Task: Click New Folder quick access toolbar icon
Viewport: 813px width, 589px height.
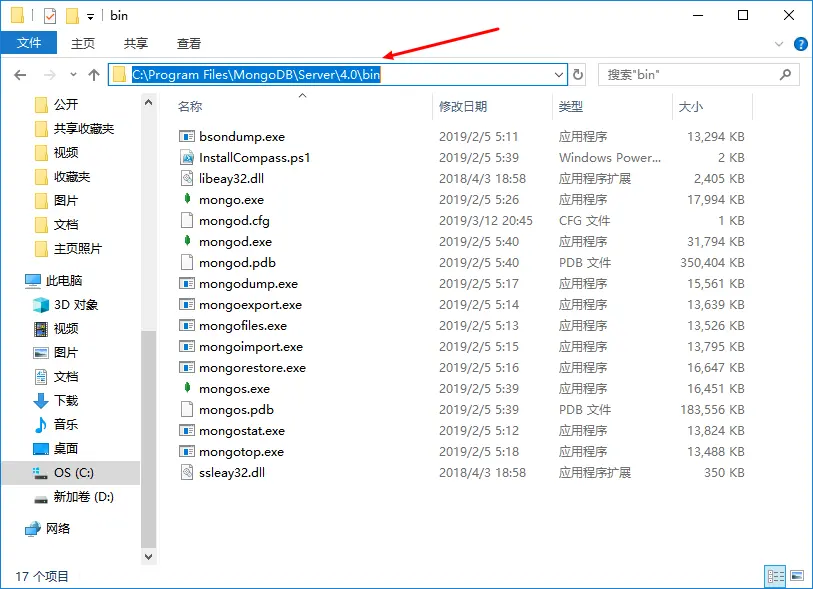Action: (x=72, y=16)
